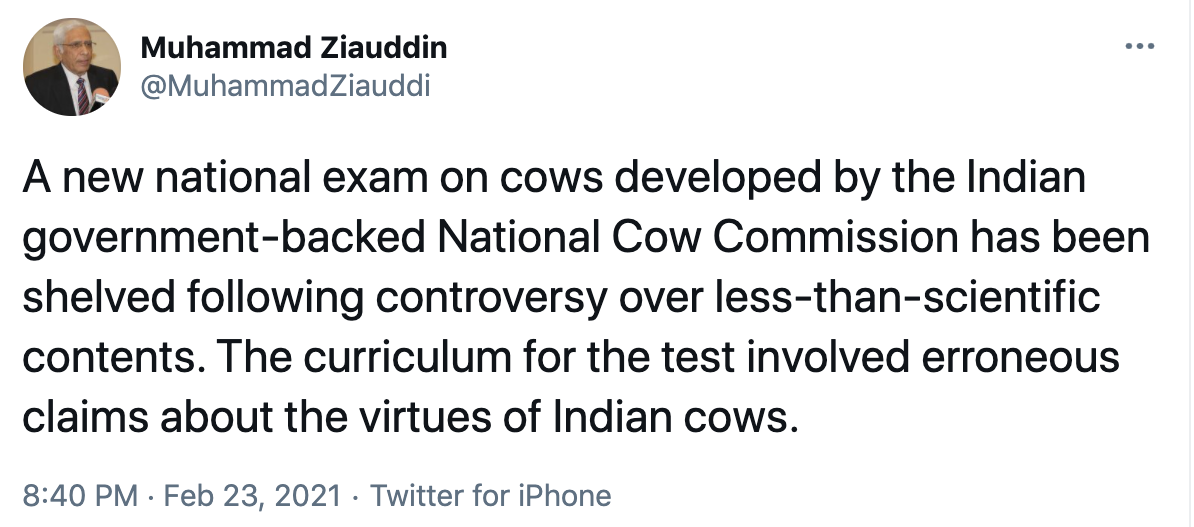Click Muhammad Ziauddin's profile photo
Image resolution: width=1194 pixels, height=527 pixels.
[x=72, y=67]
